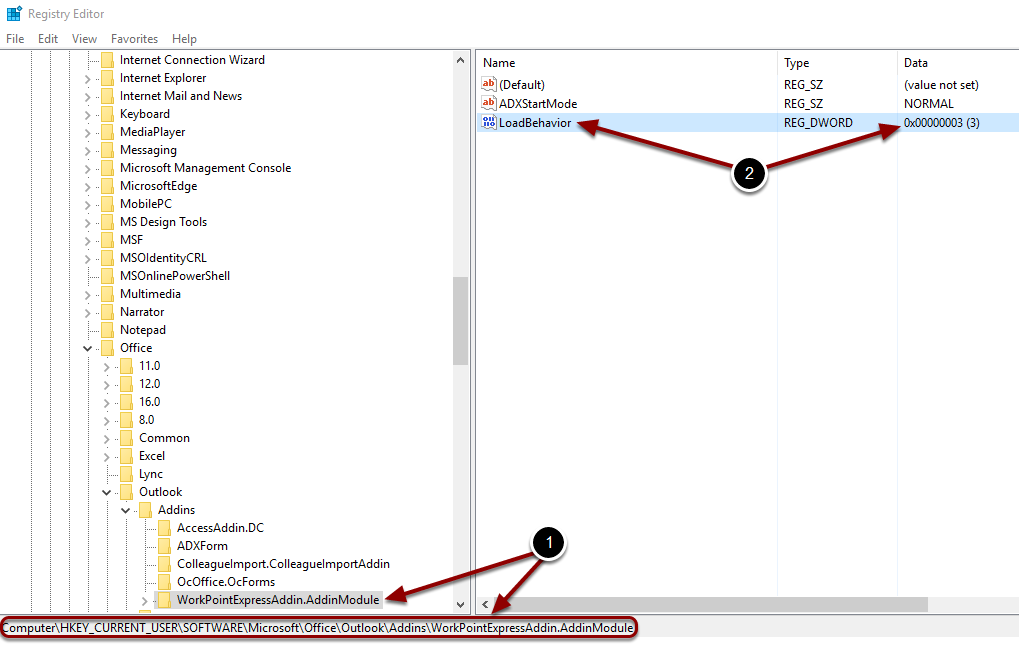
Task: Click the MobilePC folder icon
Action: point(107,204)
